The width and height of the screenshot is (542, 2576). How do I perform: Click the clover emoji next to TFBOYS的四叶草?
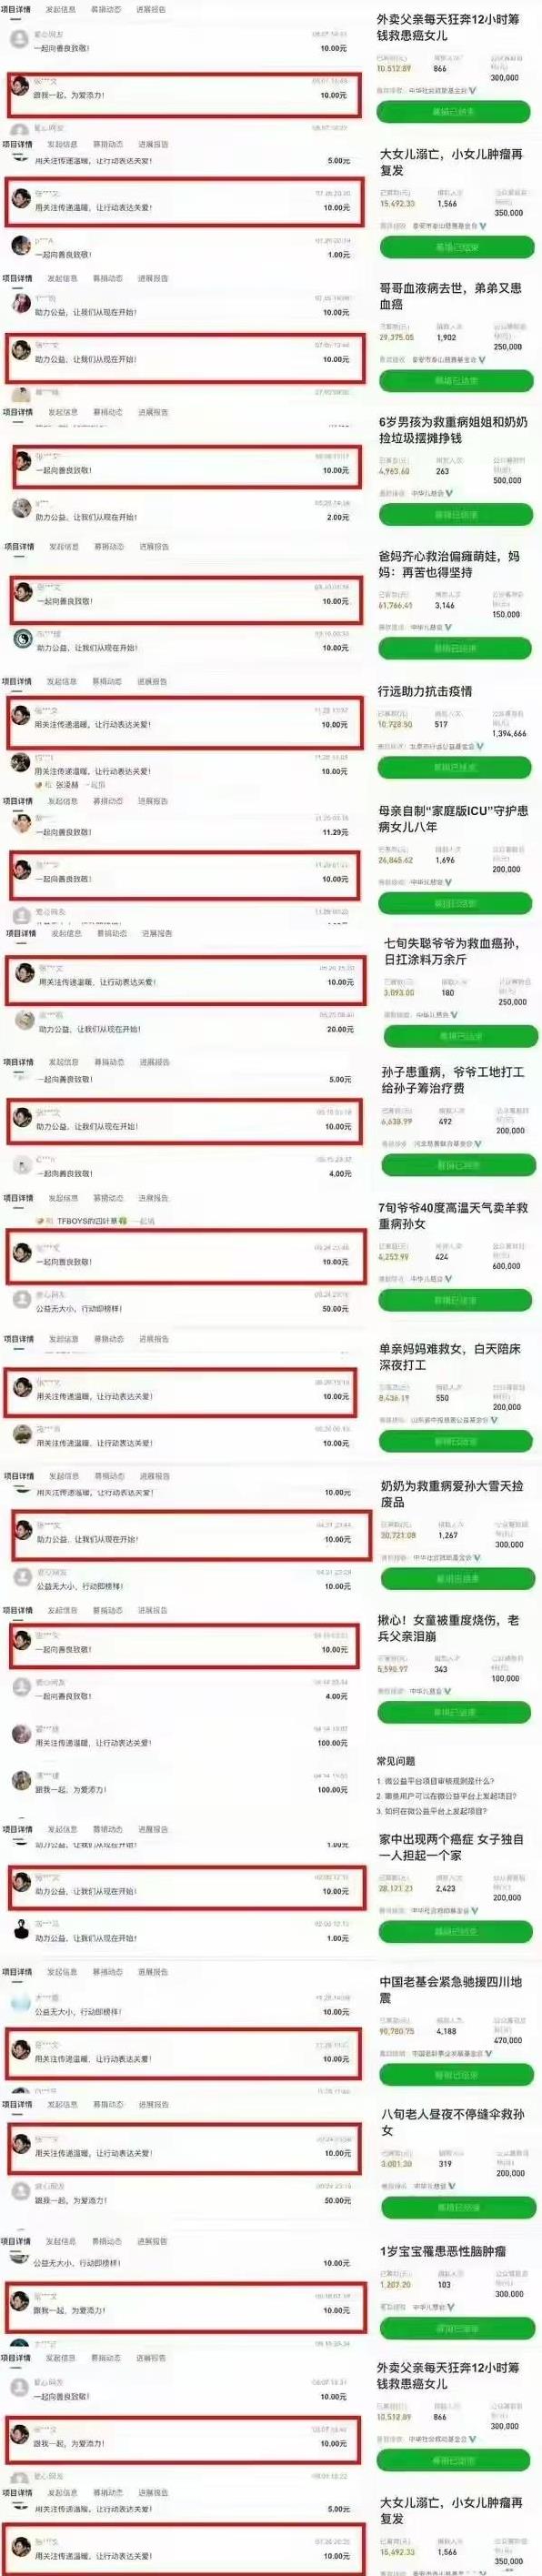click(123, 1221)
